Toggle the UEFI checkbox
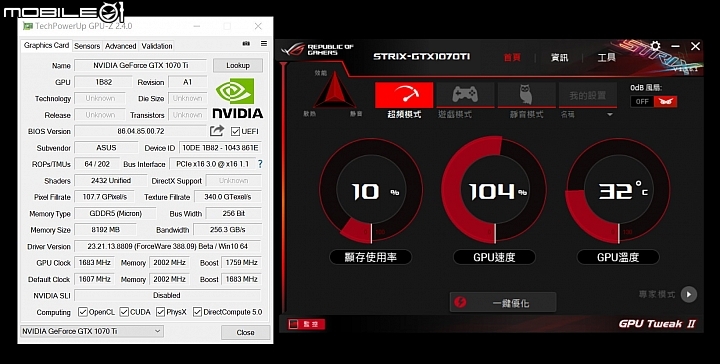Image resolution: width=720 pixels, height=364 pixels. 236,131
